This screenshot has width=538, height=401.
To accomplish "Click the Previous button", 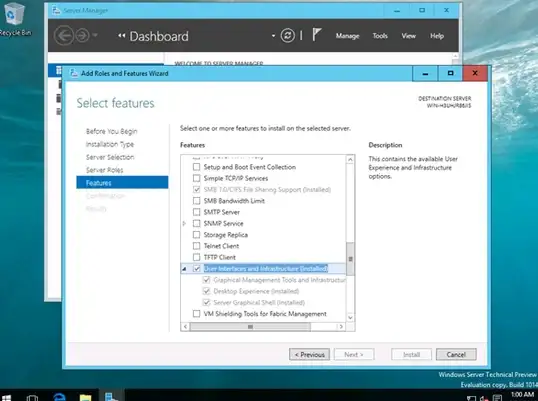I will tap(309, 354).
